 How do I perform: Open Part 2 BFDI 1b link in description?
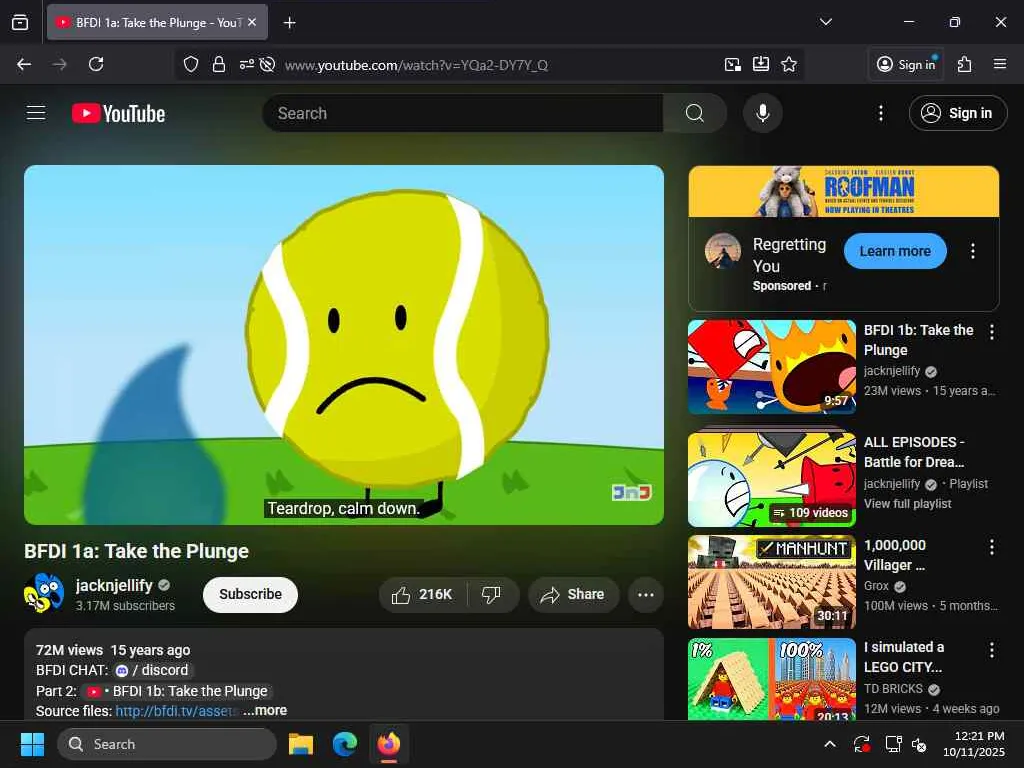178,691
